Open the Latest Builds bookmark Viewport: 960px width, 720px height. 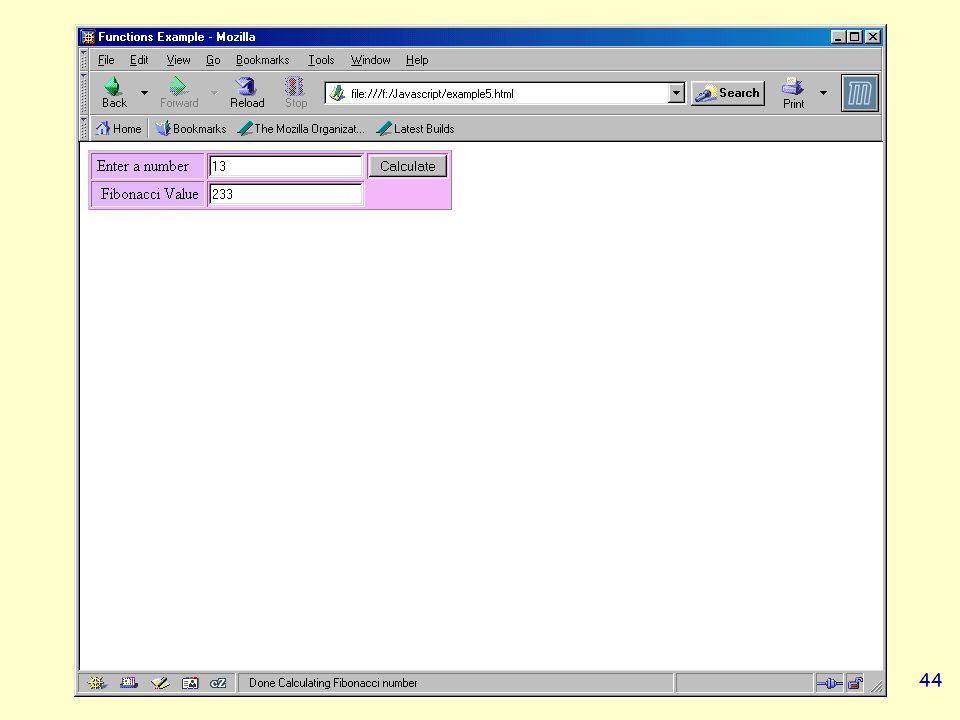pyautogui.click(x=416, y=129)
